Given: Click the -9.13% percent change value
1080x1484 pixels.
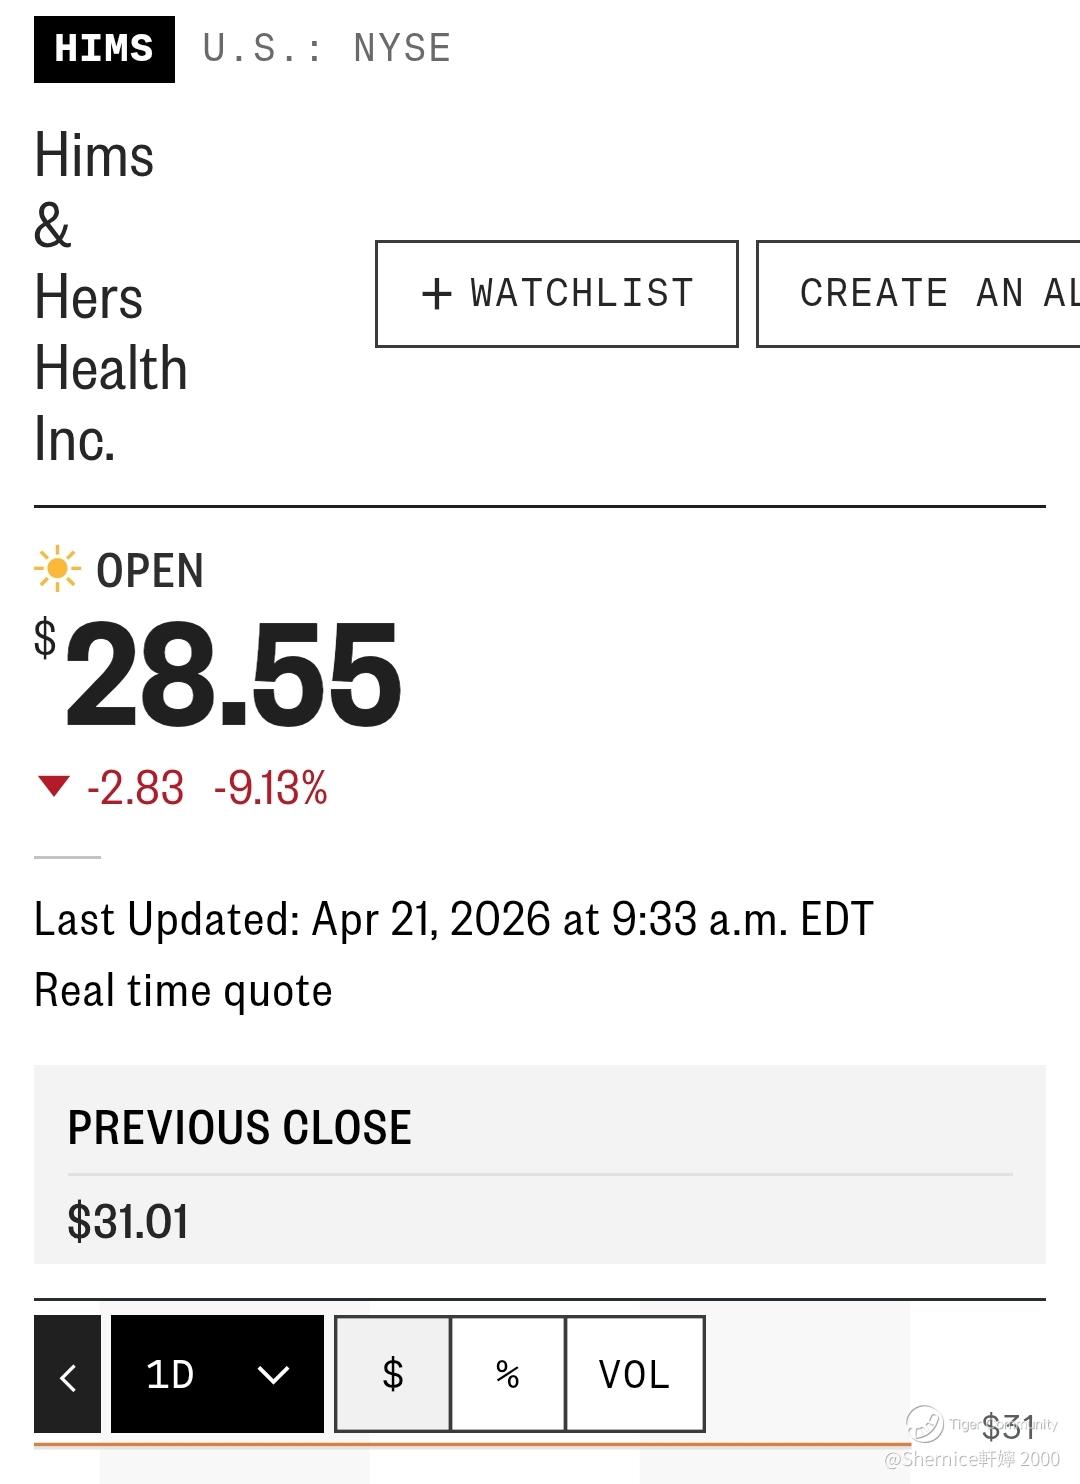Looking at the screenshot, I should click(270, 788).
